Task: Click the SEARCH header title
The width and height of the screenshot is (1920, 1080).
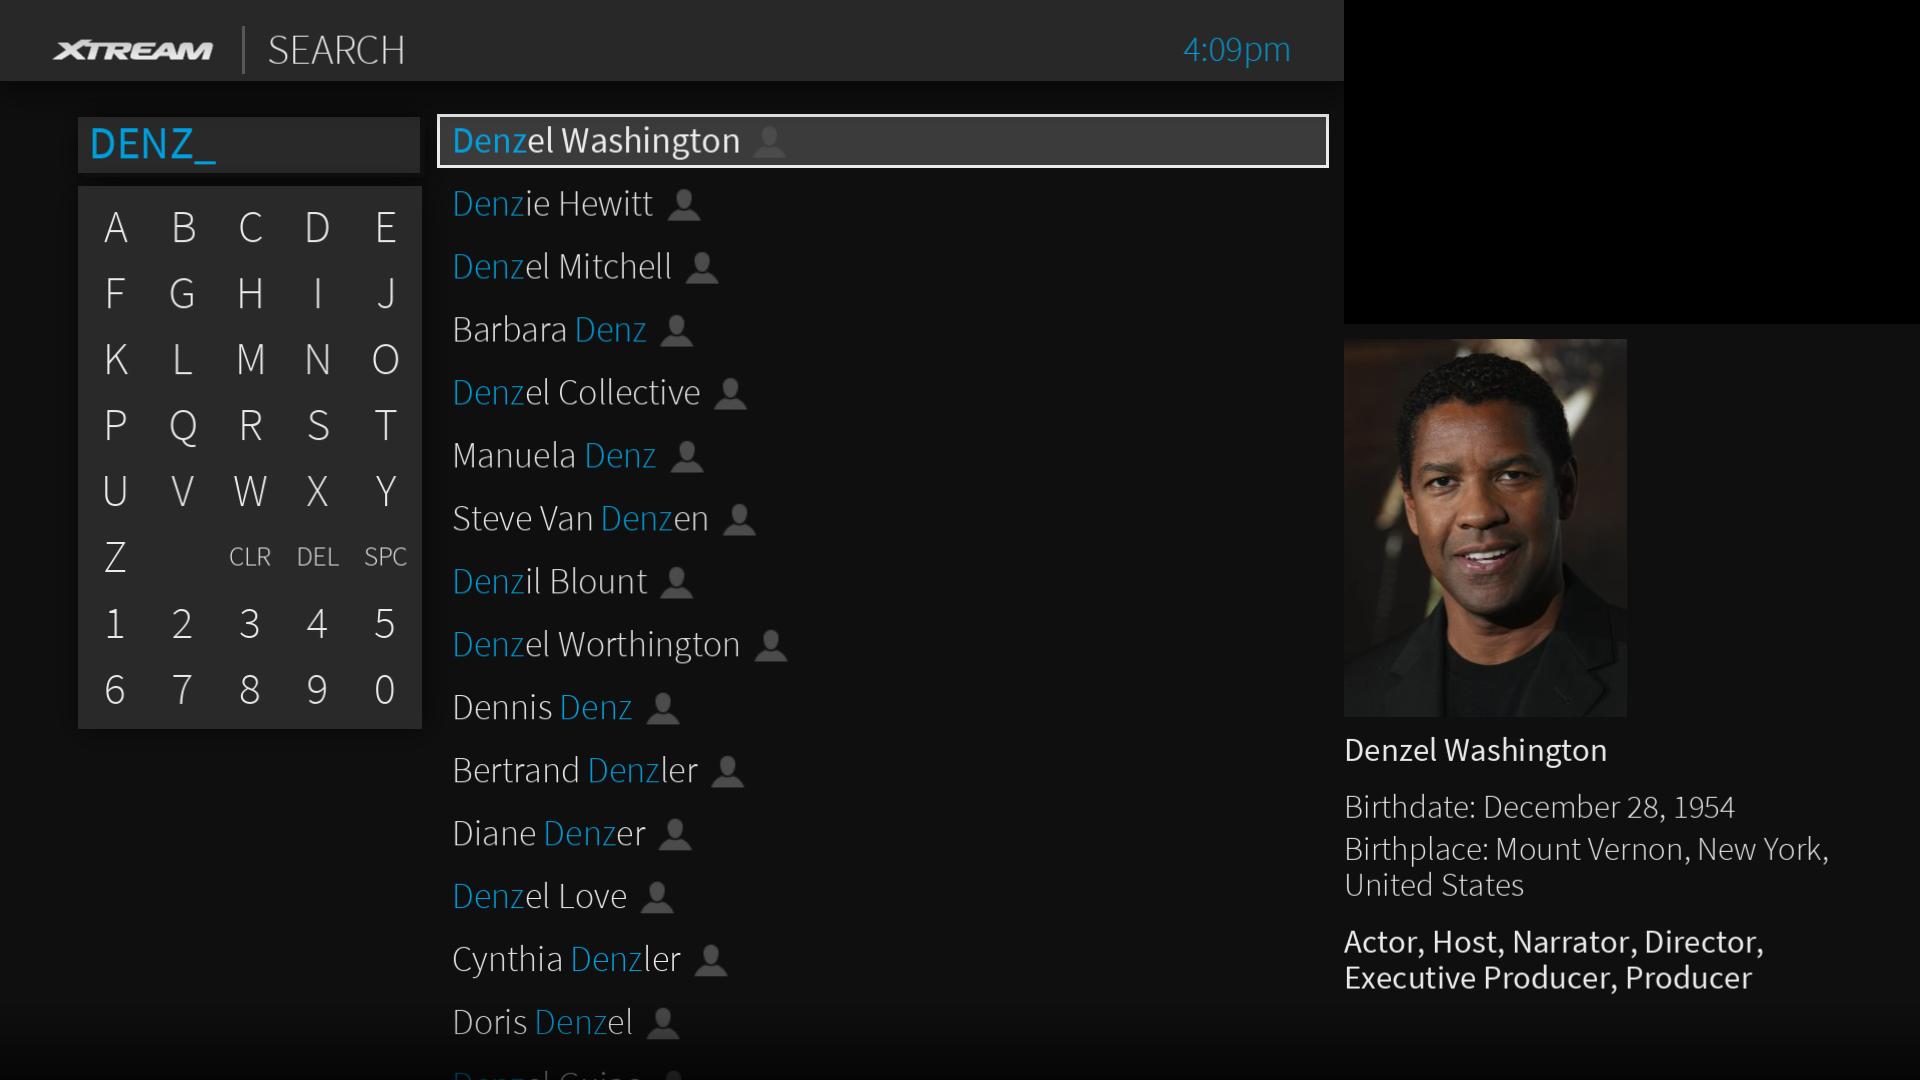Action: 336,50
